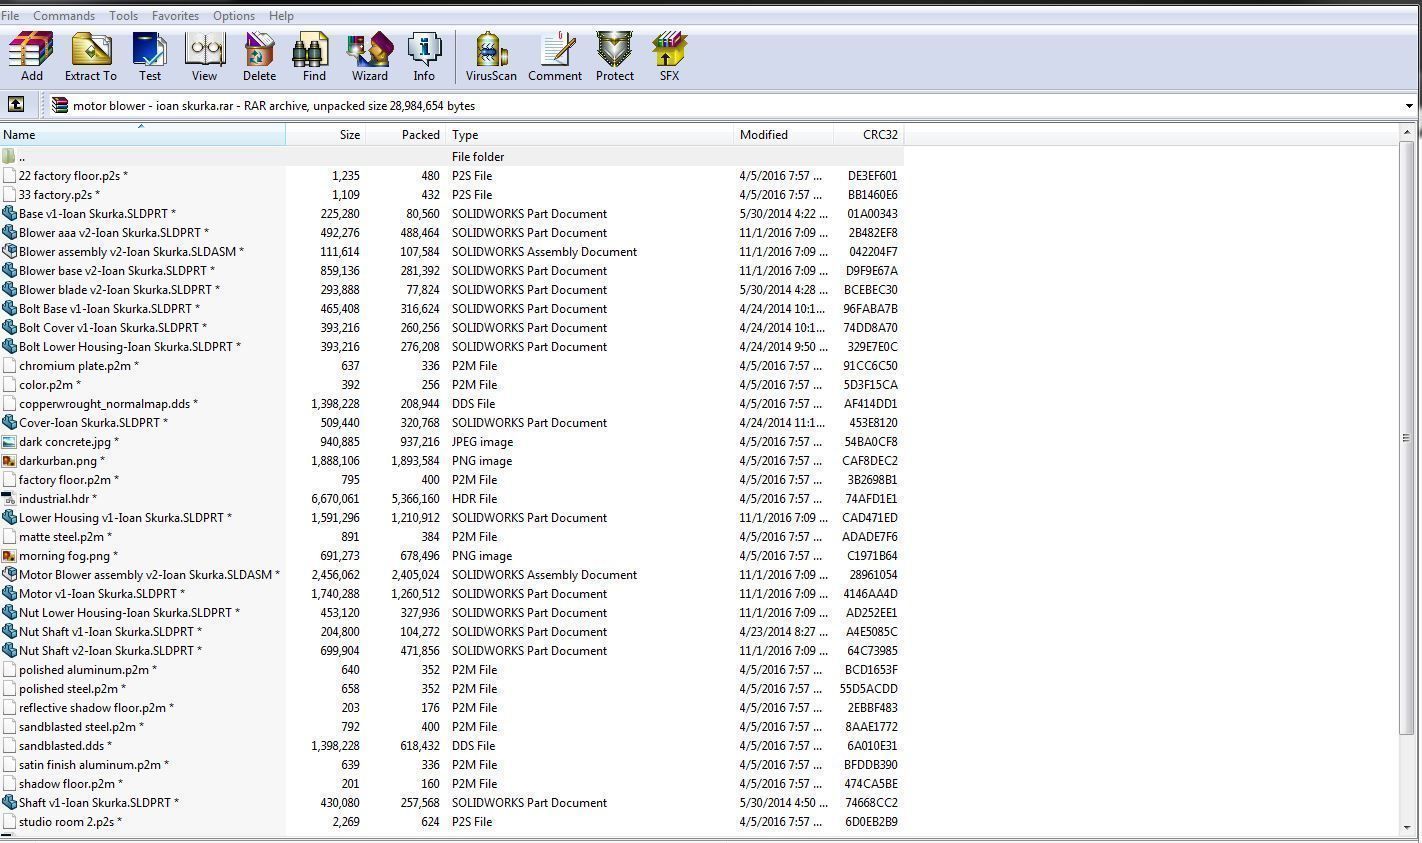The height and width of the screenshot is (843, 1422).
Task: Select file 'chromium plate.p2m'
Action: point(79,365)
